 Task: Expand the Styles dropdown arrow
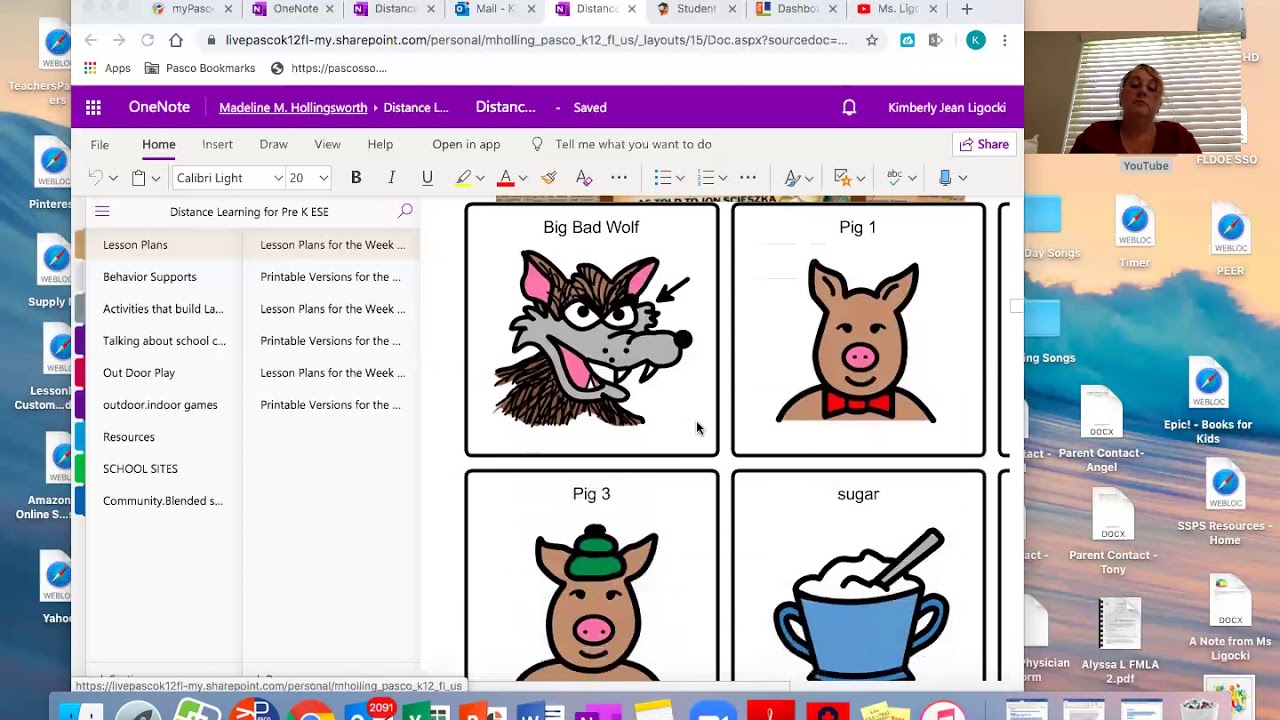coord(809,178)
